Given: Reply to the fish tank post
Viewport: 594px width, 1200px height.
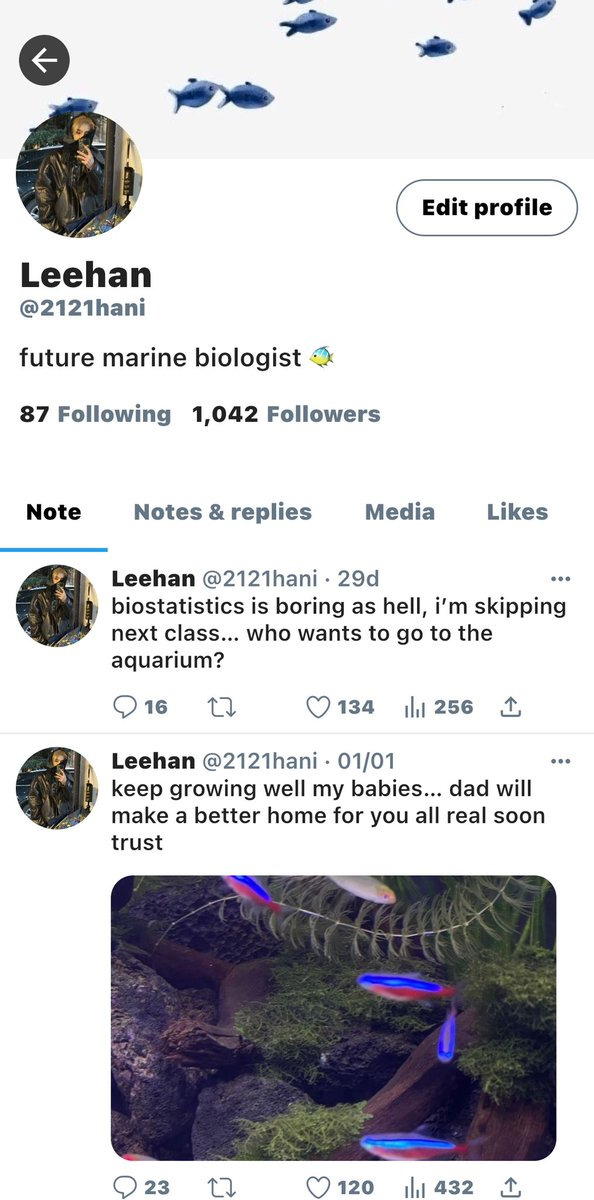Looking at the screenshot, I should click(141, 1187).
